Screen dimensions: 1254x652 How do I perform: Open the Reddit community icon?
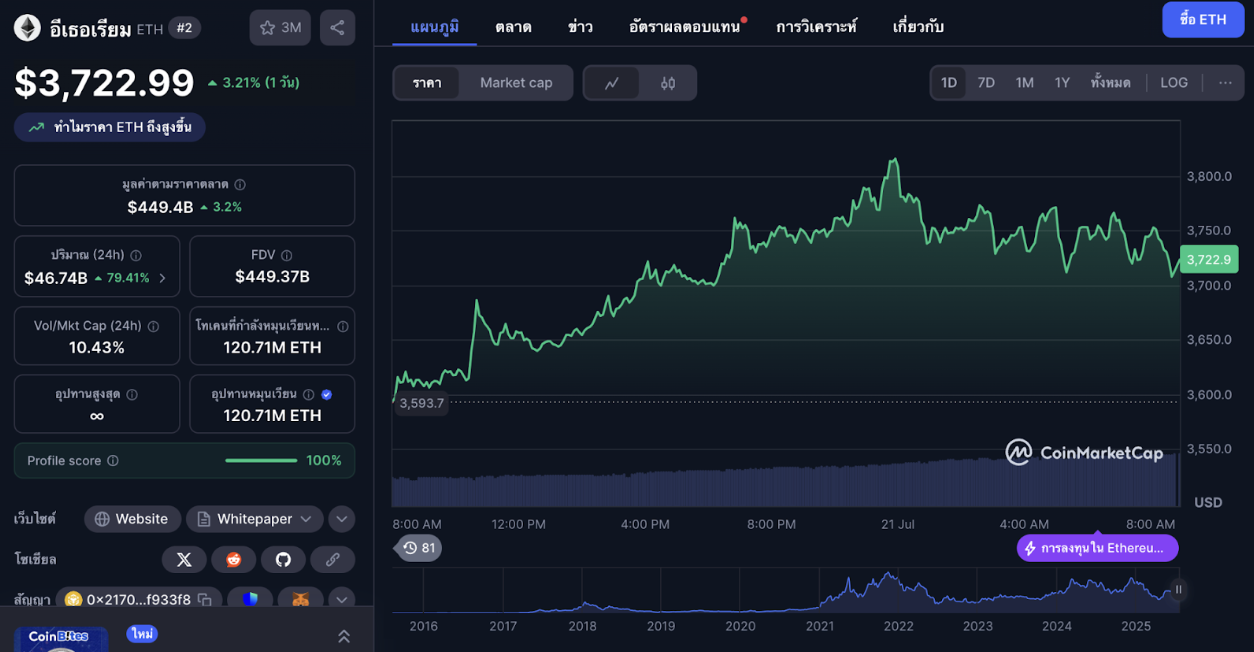[233, 560]
